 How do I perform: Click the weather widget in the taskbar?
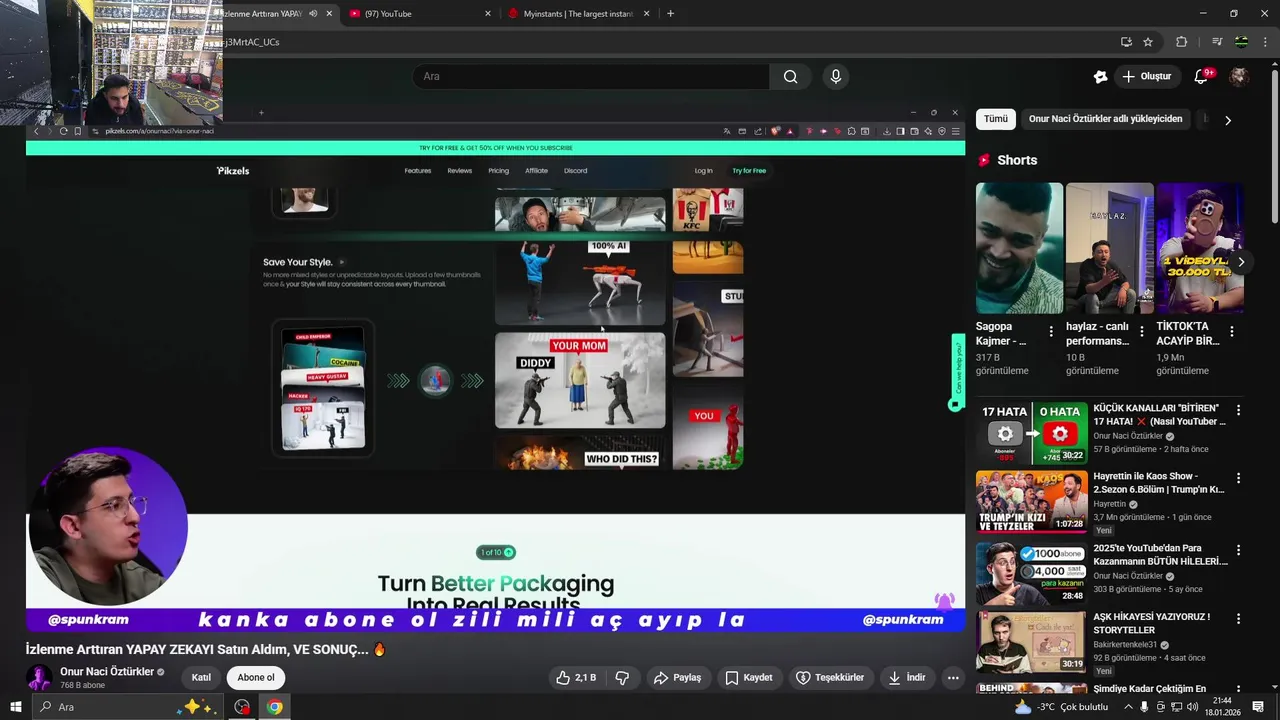(1061, 707)
